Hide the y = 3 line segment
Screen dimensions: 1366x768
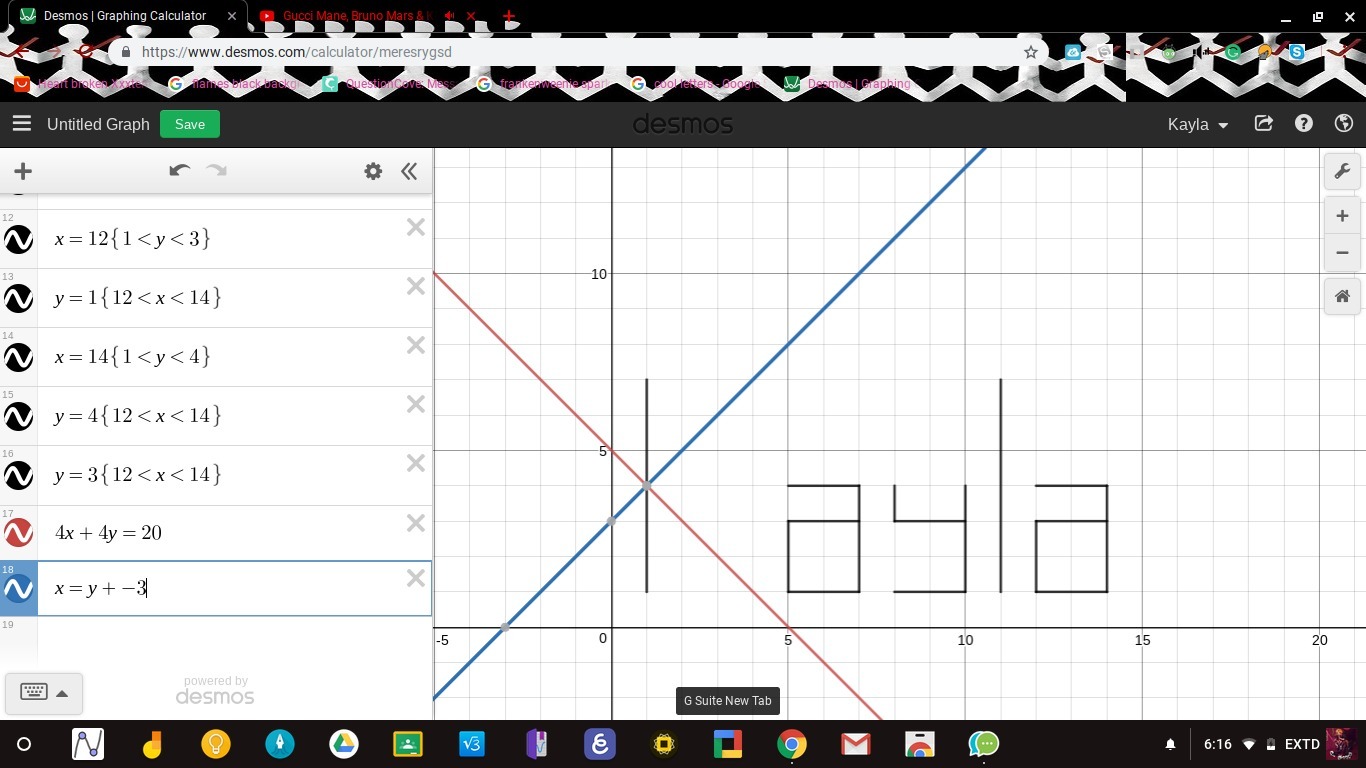coord(19,476)
